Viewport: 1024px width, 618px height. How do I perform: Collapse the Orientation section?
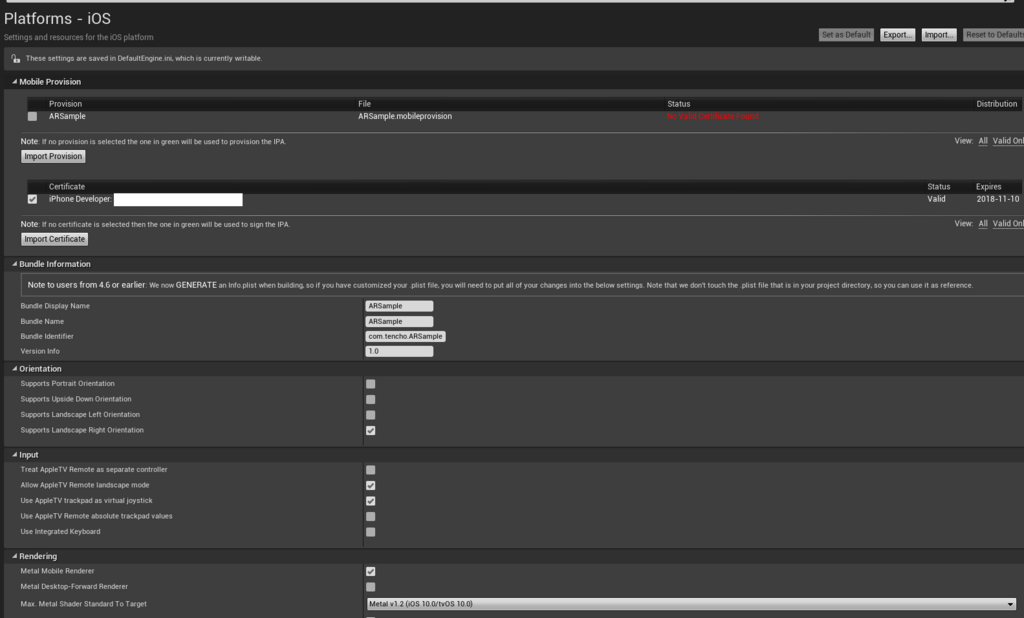(x=14, y=368)
